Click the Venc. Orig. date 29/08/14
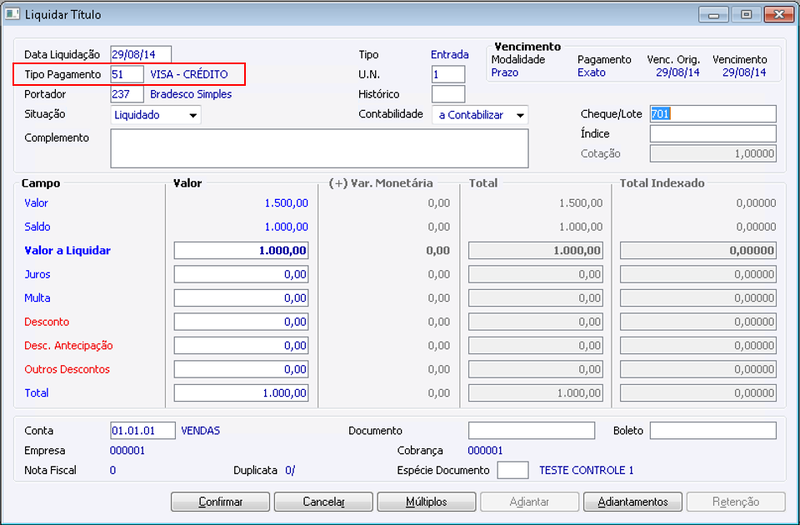This screenshot has width=800, height=525. 678,72
